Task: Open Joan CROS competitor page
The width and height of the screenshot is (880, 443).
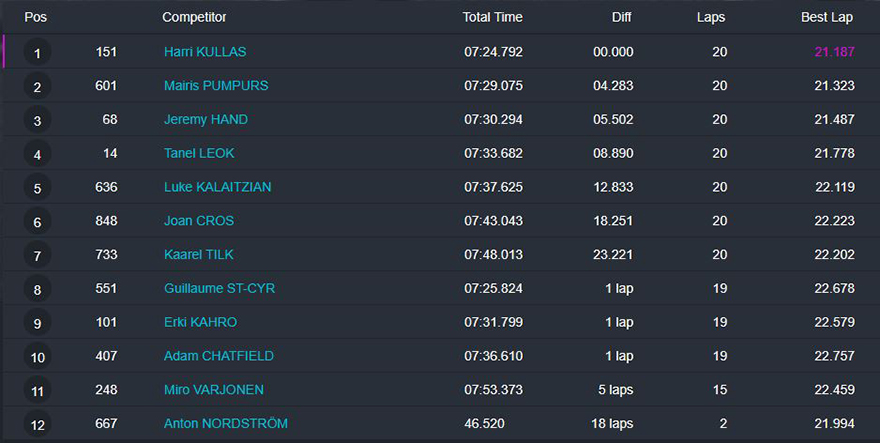Action: pyautogui.click(x=198, y=221)
